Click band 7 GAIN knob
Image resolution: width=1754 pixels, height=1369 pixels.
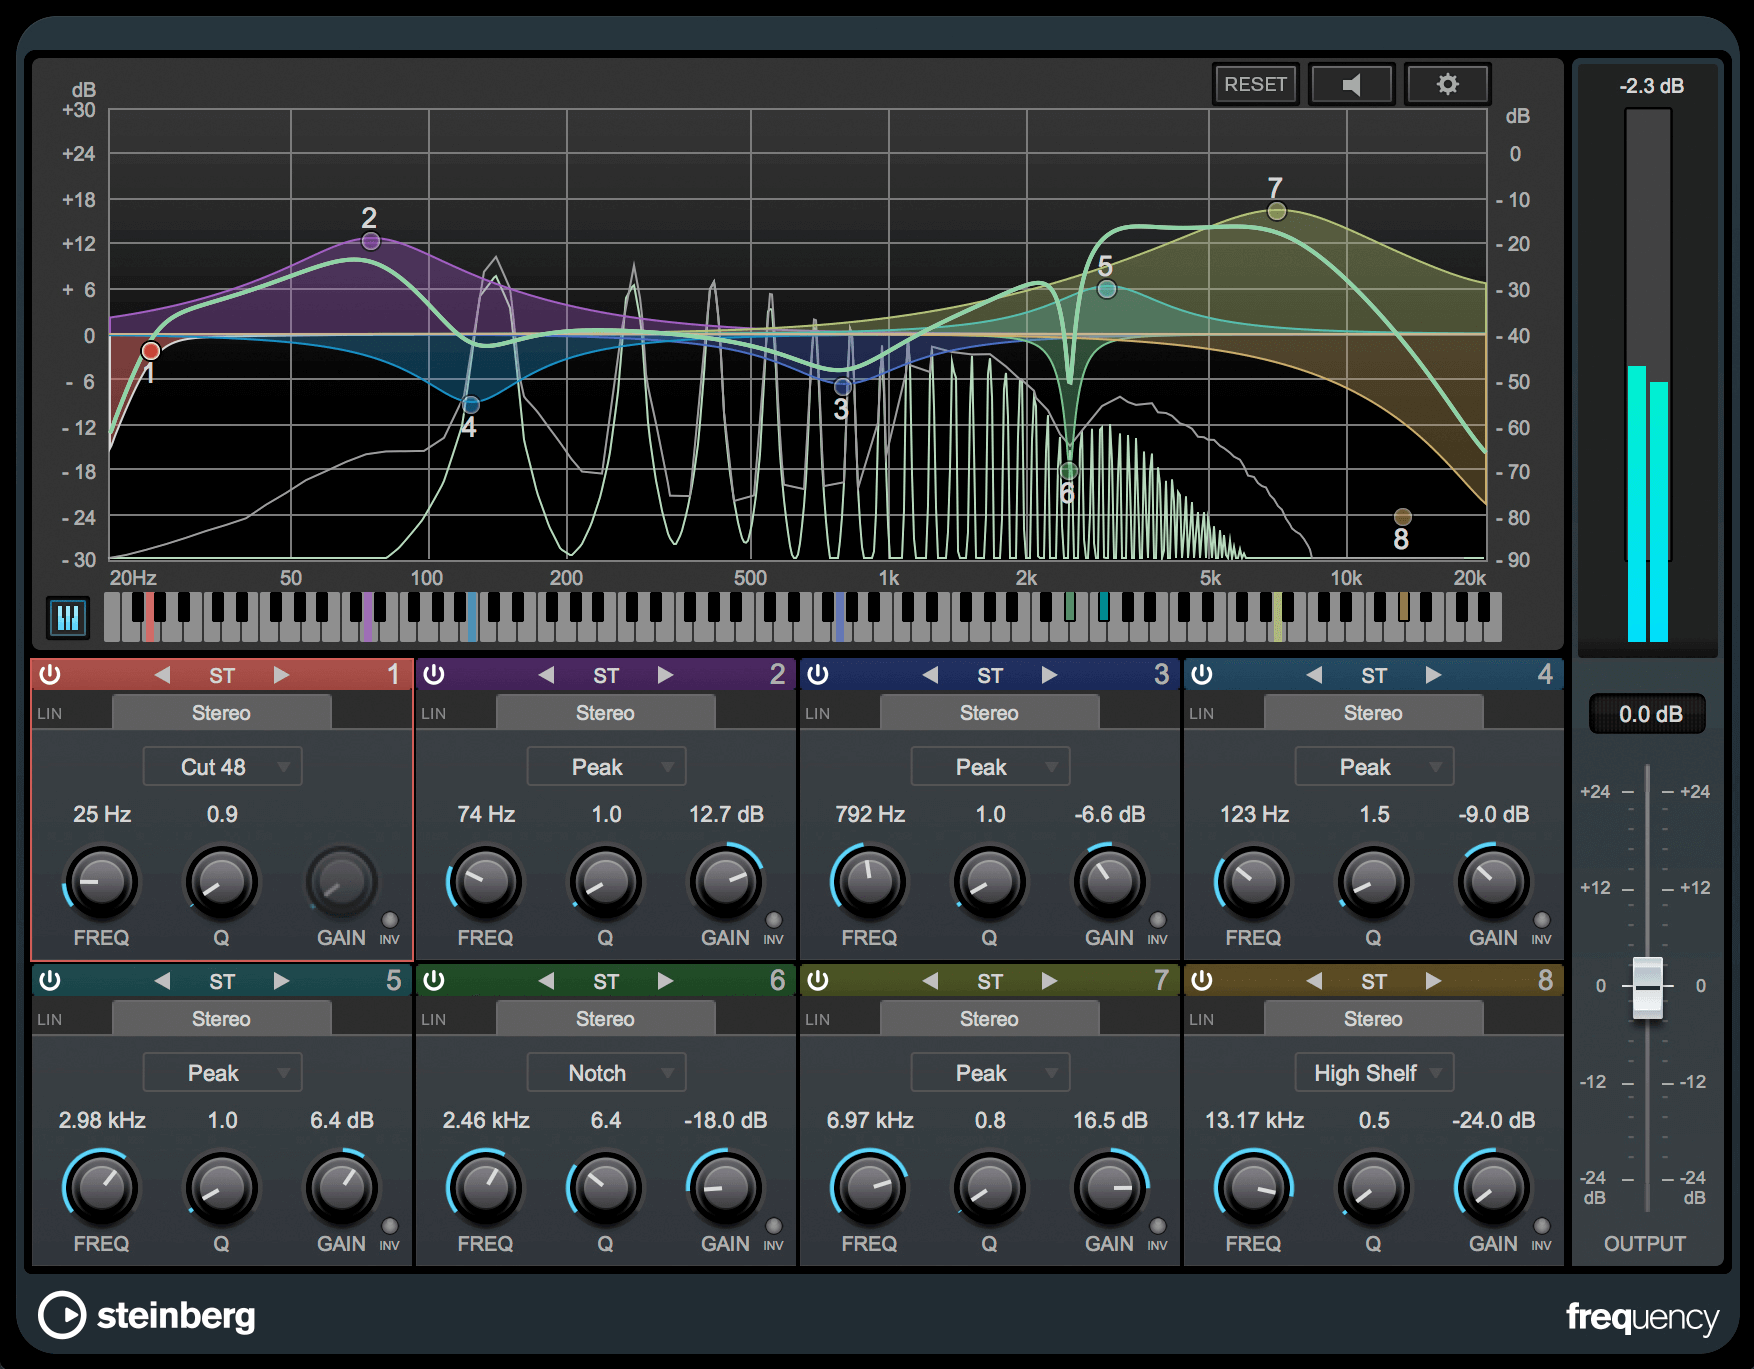[x=1110, y=1188]
